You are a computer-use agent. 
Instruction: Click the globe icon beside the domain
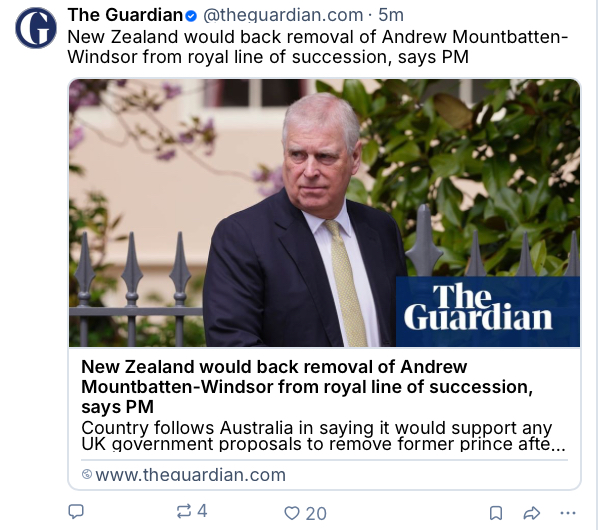(x=86, y=475)
